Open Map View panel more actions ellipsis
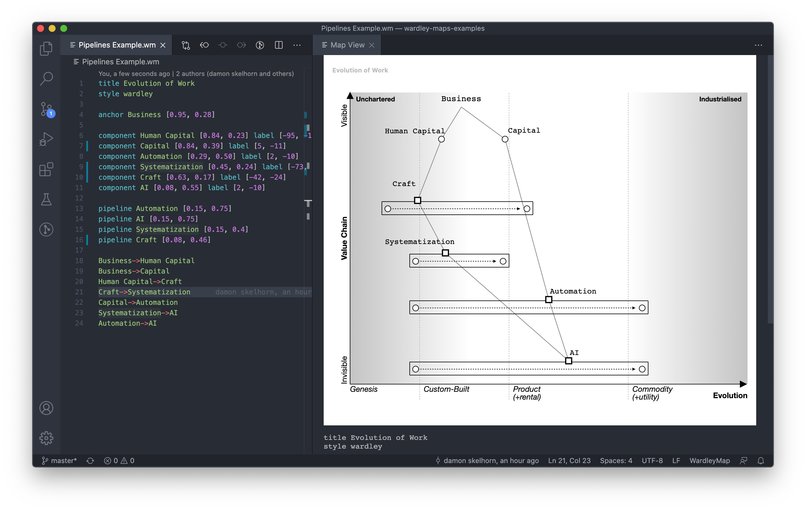806x510 pixels. tap(758, 45)
